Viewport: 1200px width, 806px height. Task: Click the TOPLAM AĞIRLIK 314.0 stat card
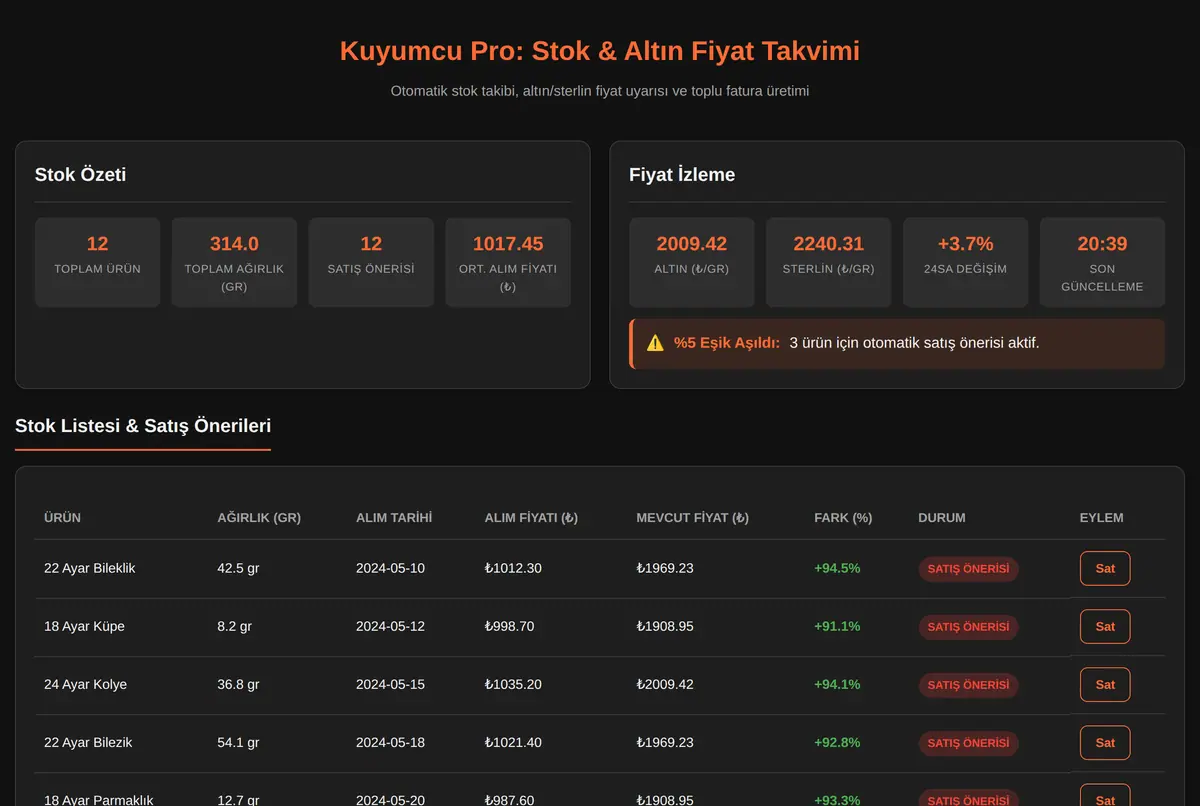click(234, 262)
